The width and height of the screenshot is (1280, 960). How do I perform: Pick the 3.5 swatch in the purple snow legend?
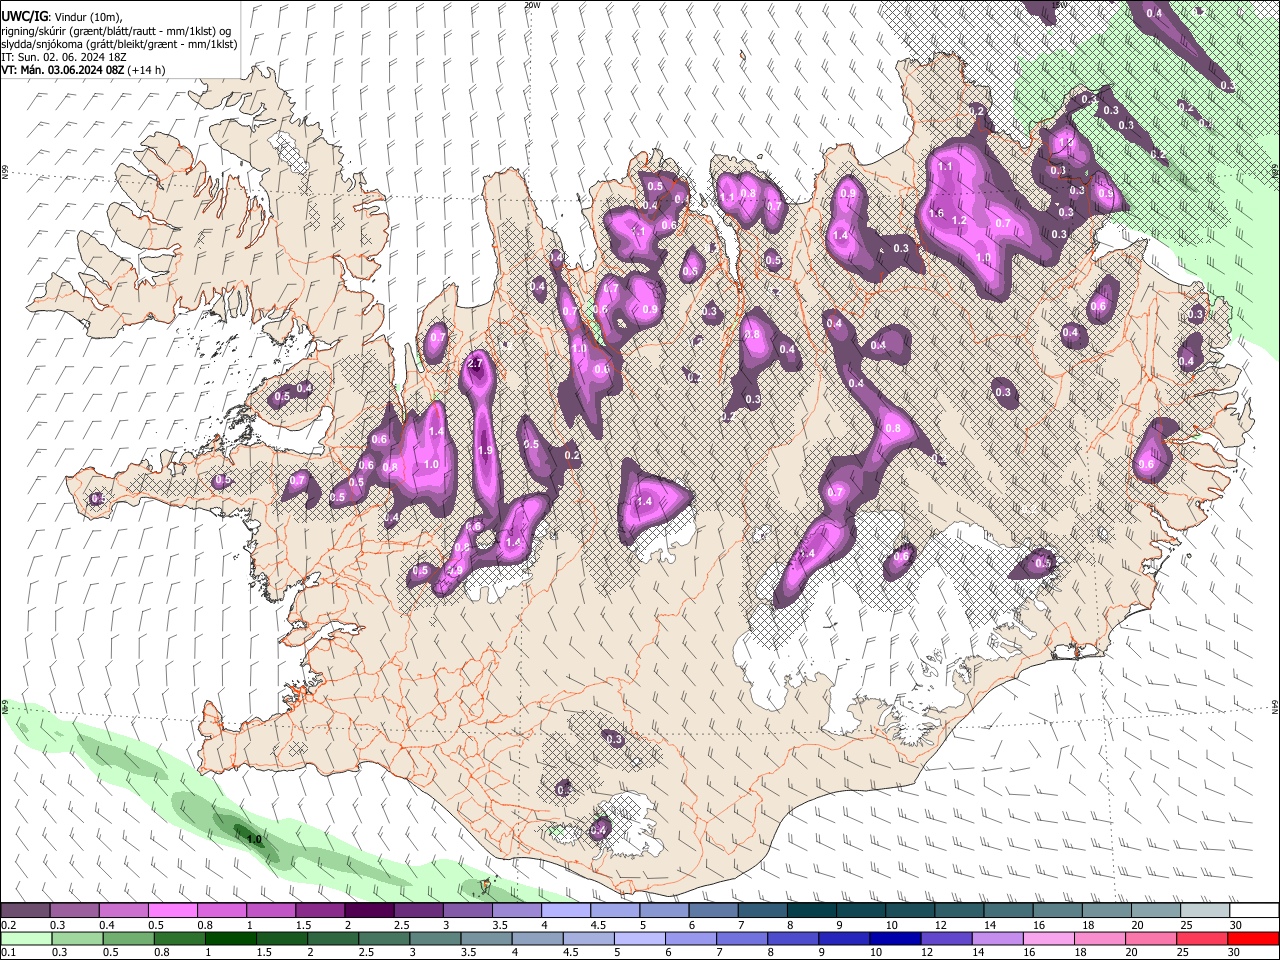pyautogui.click(x=517, y=910)
